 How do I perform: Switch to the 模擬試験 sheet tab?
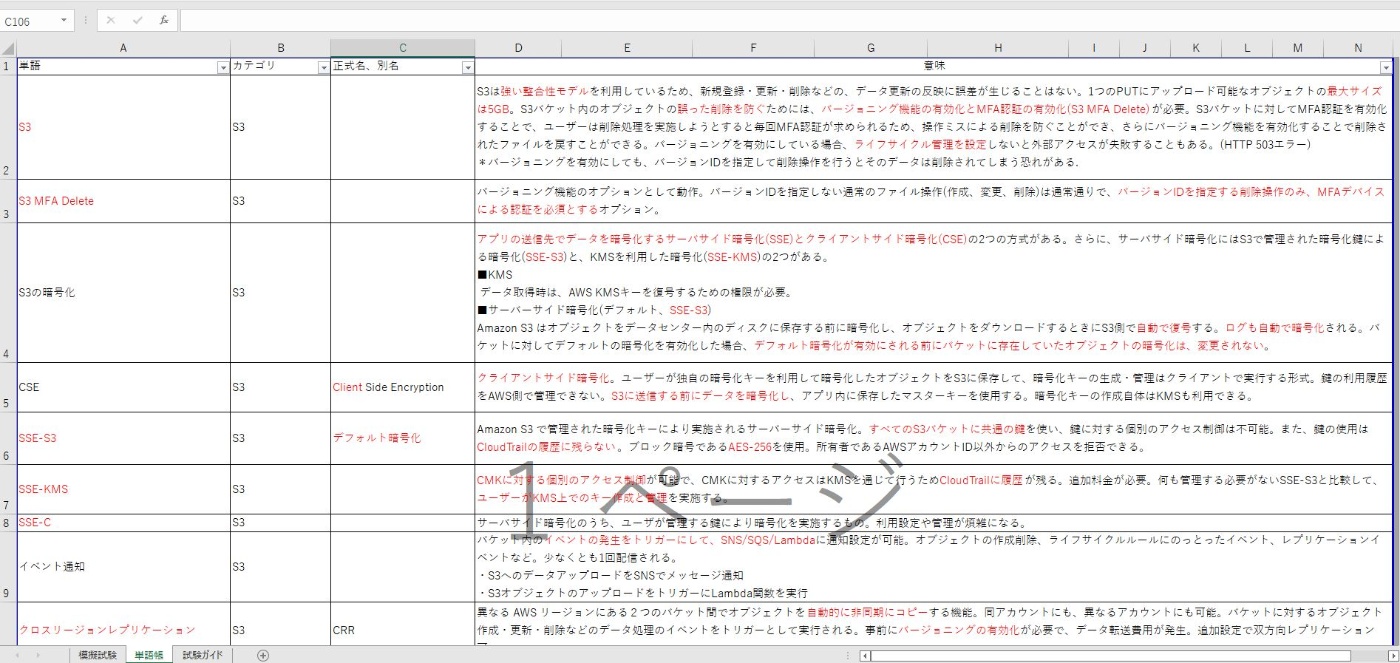(98, 656)
